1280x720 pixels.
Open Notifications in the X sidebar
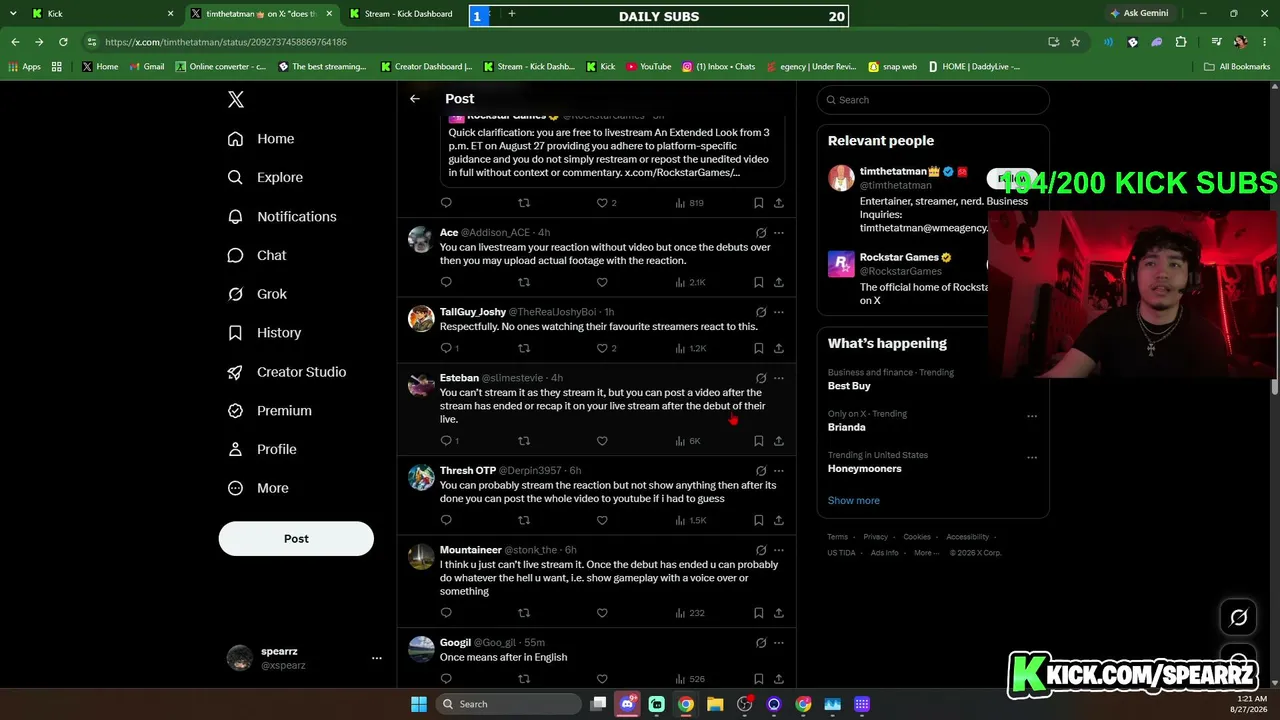[x=283, y=216]
